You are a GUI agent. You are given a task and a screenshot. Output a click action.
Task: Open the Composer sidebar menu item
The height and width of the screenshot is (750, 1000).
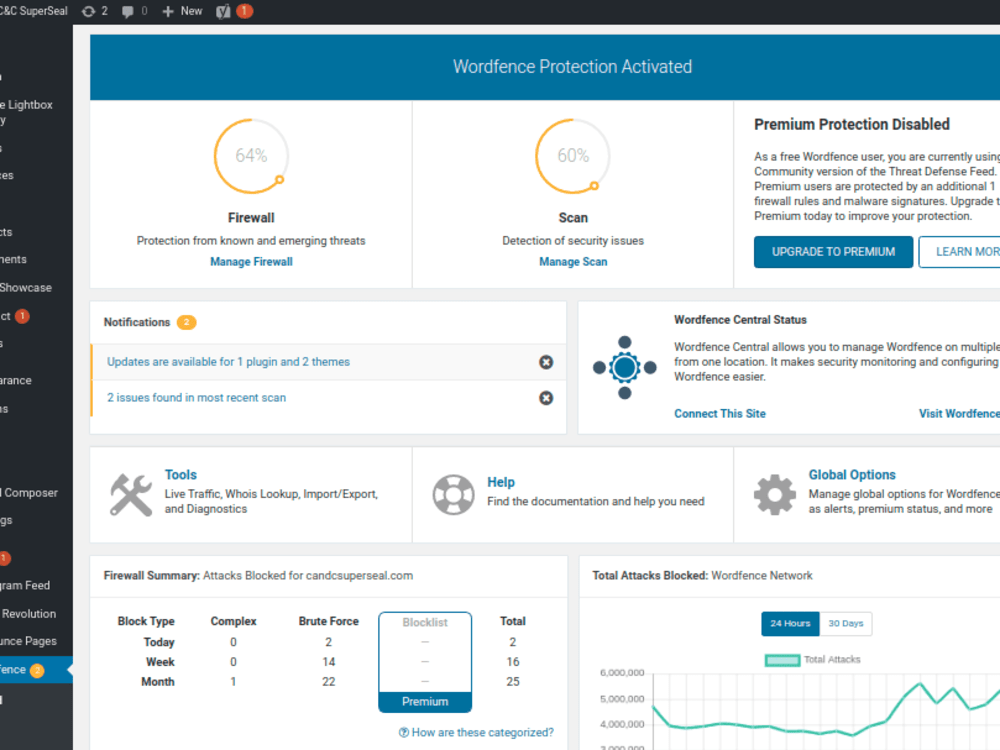point(29,492)
